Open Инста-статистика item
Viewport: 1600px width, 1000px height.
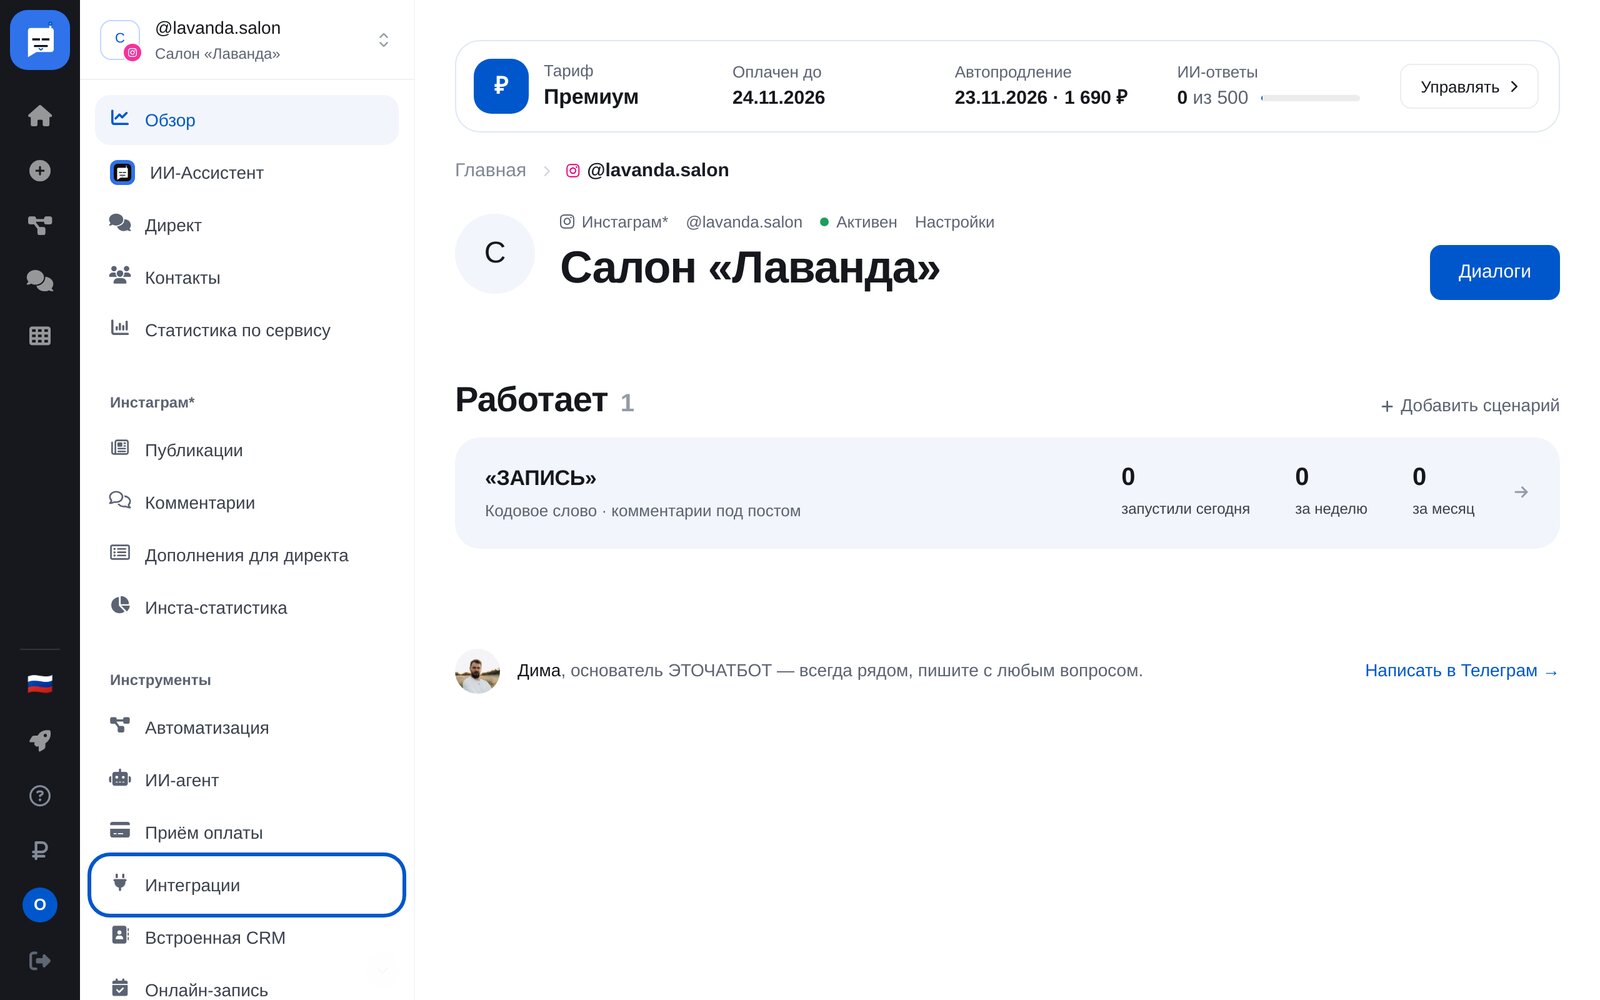pos(247,608)
